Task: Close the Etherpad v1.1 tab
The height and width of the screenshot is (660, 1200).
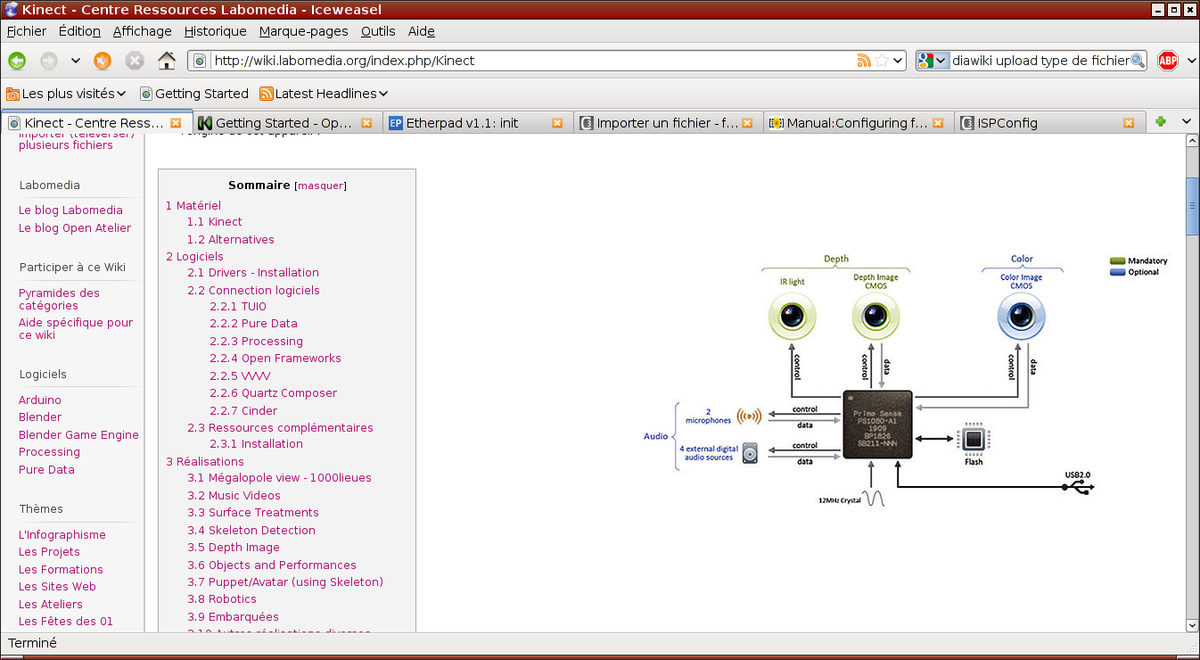Action: tap(558, 123)
